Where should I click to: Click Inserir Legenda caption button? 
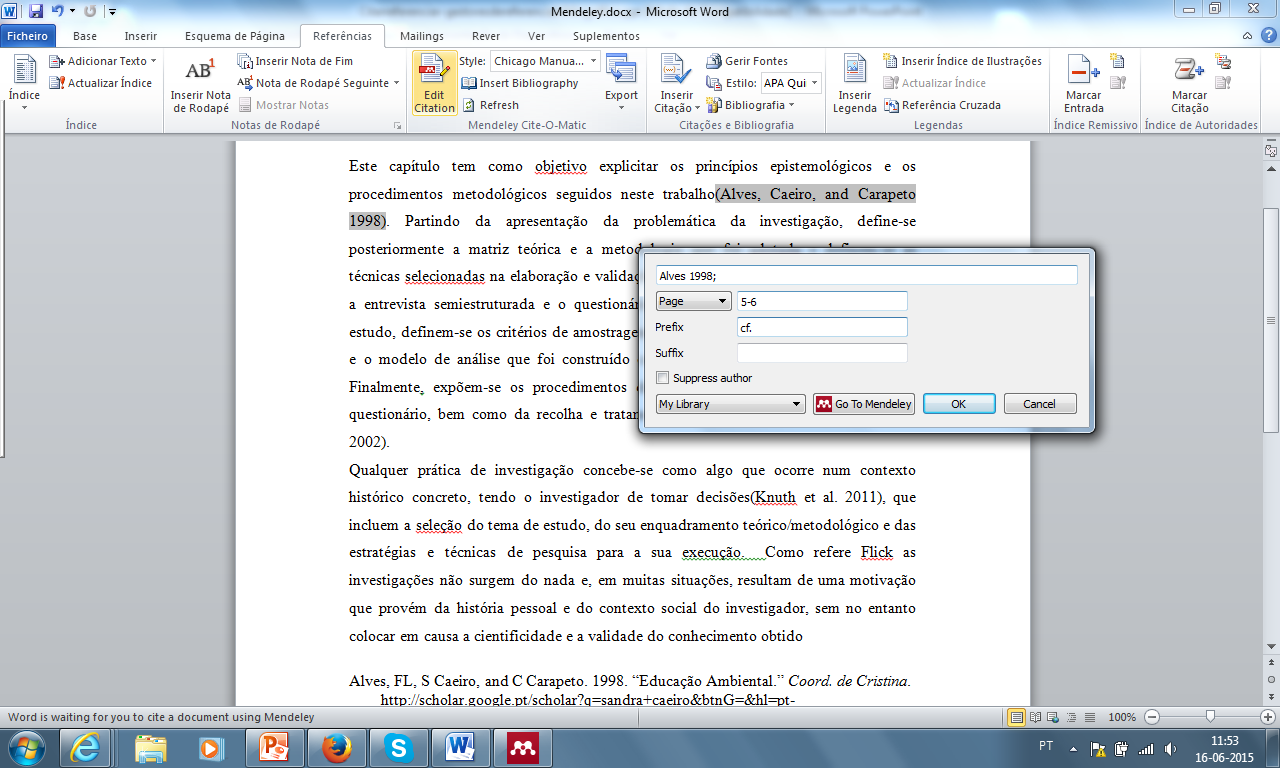coord(855,84)
